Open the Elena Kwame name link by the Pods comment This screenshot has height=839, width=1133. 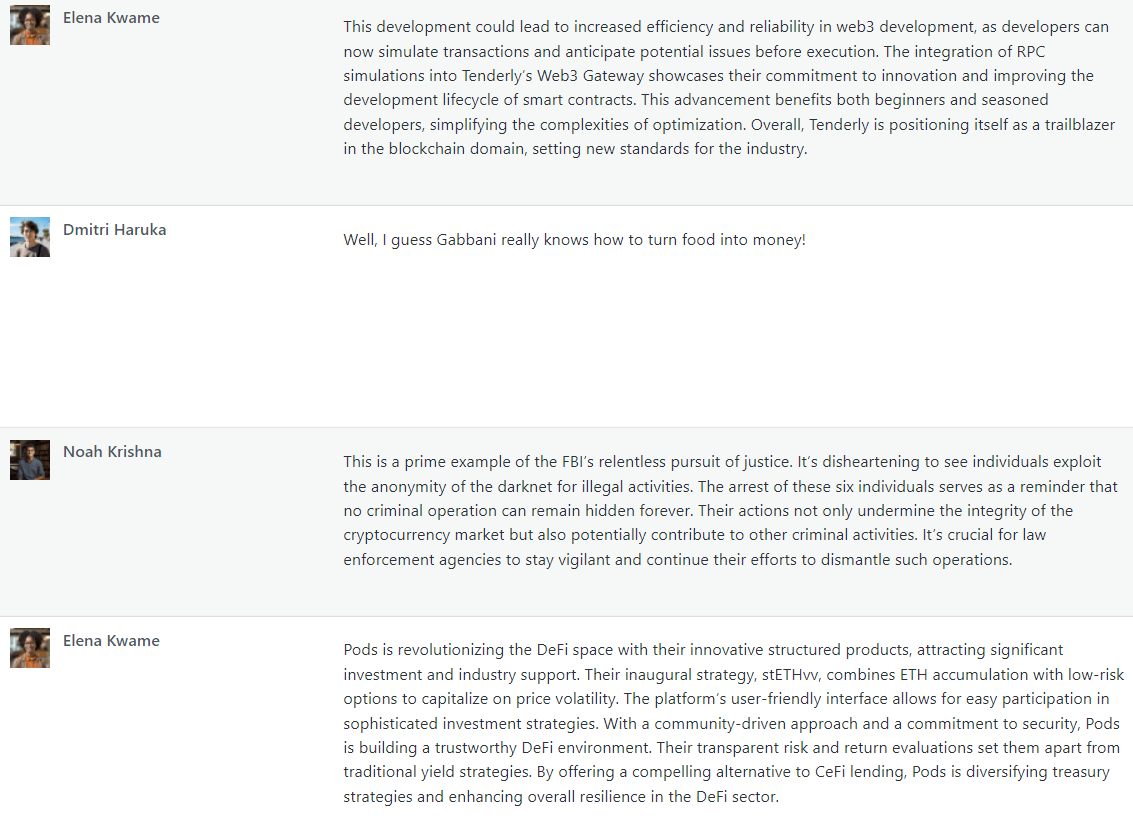click(x=111, y=641)
